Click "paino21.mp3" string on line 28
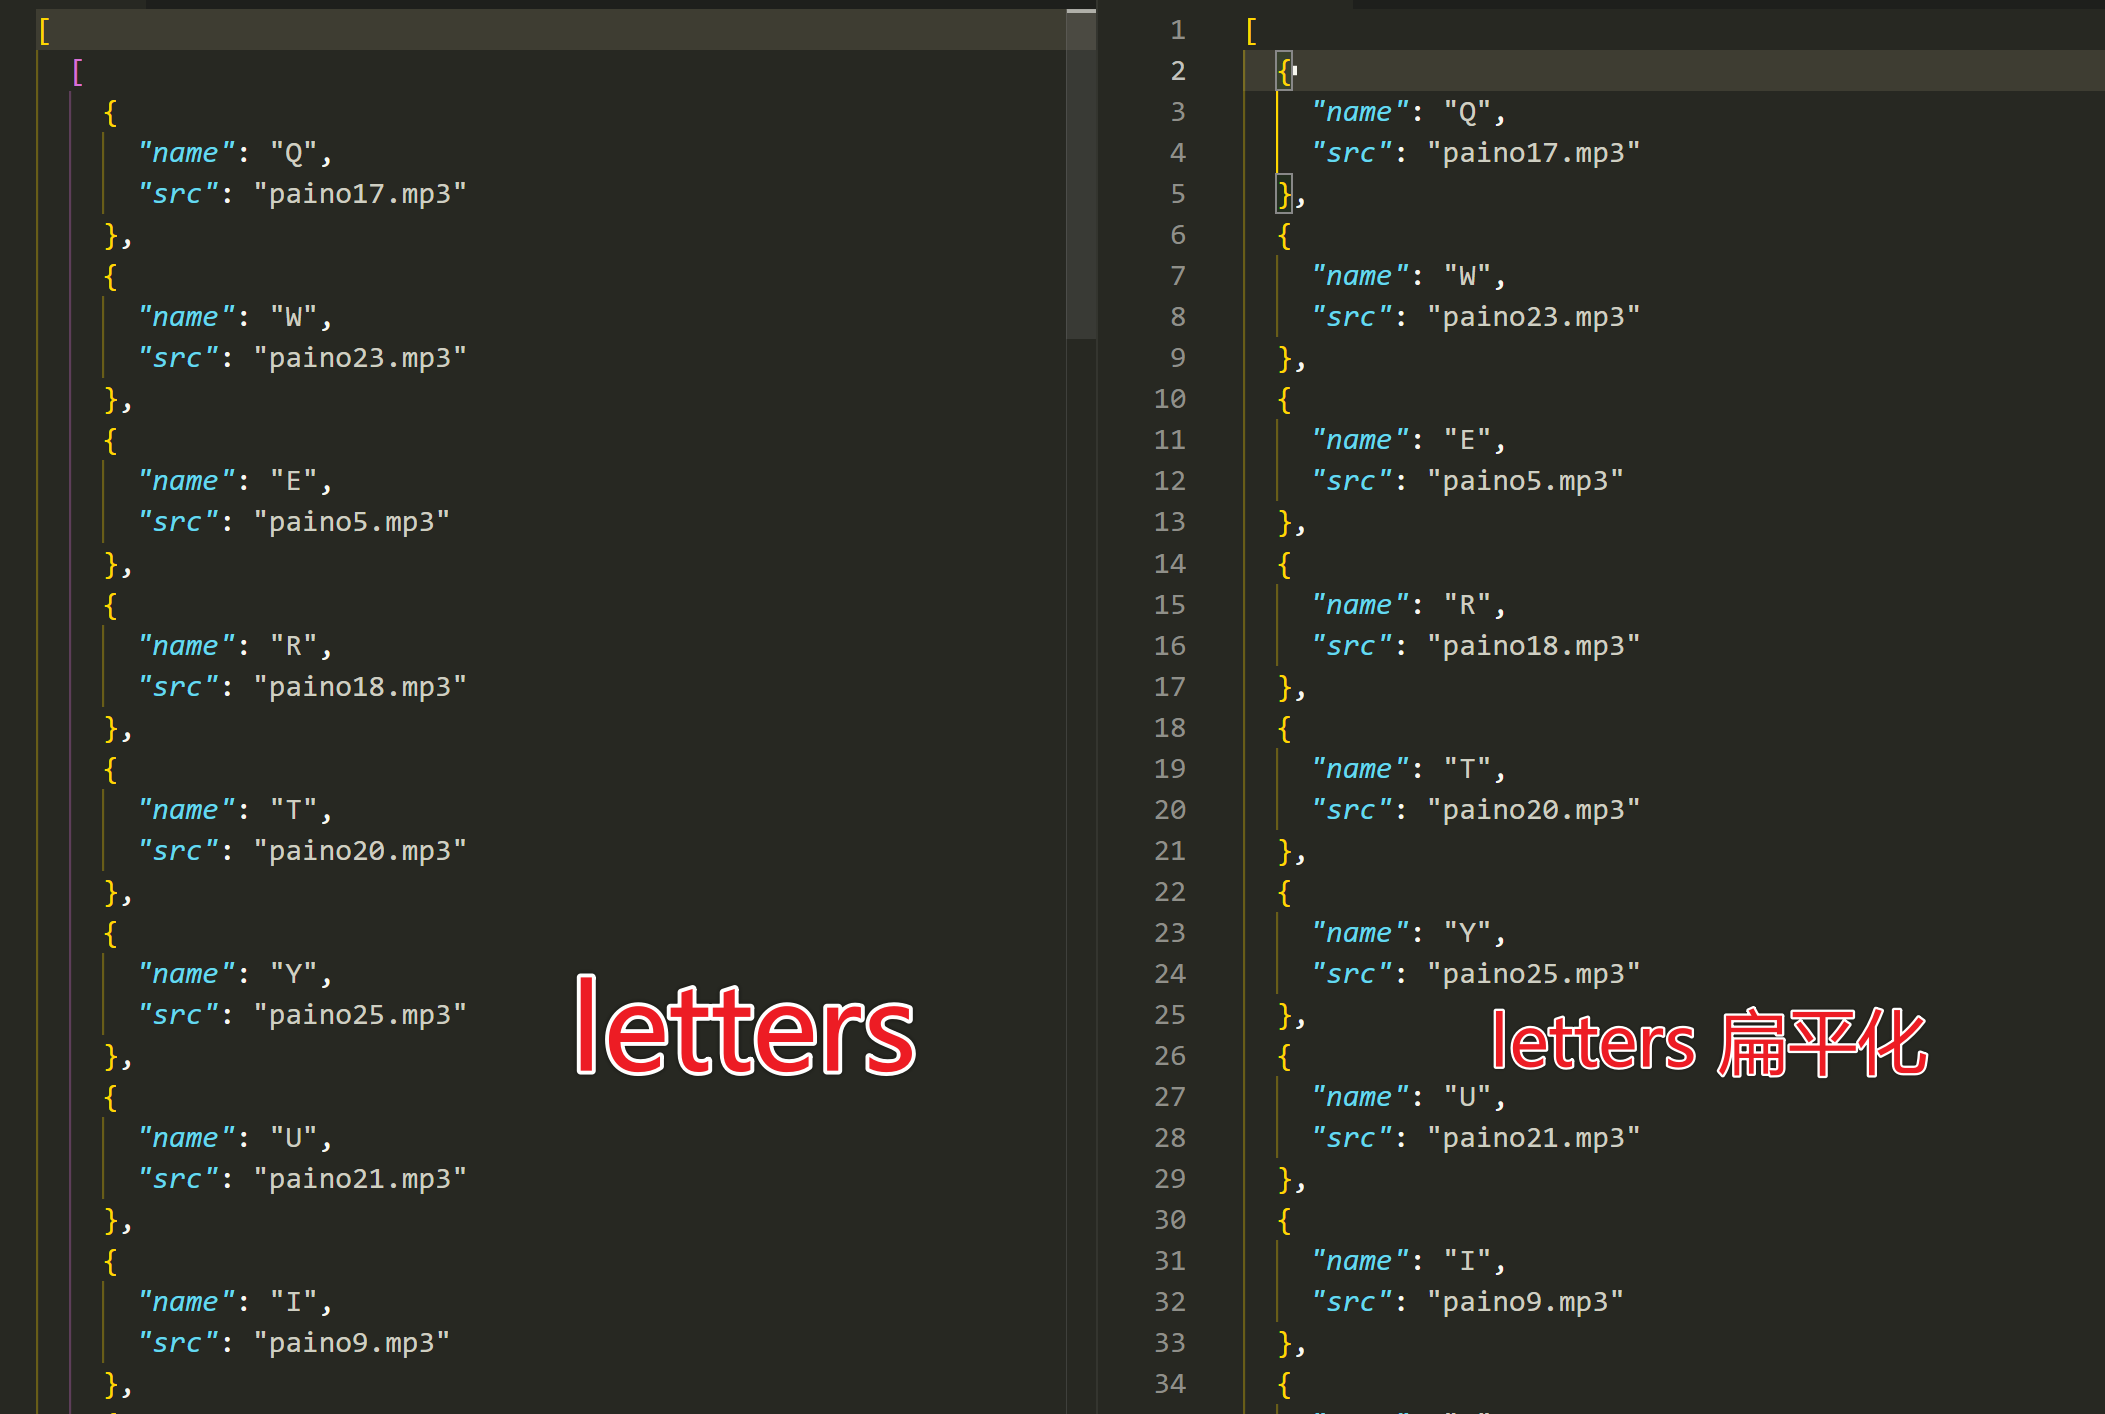 pyautogui.click(x=1533, y=1138)
